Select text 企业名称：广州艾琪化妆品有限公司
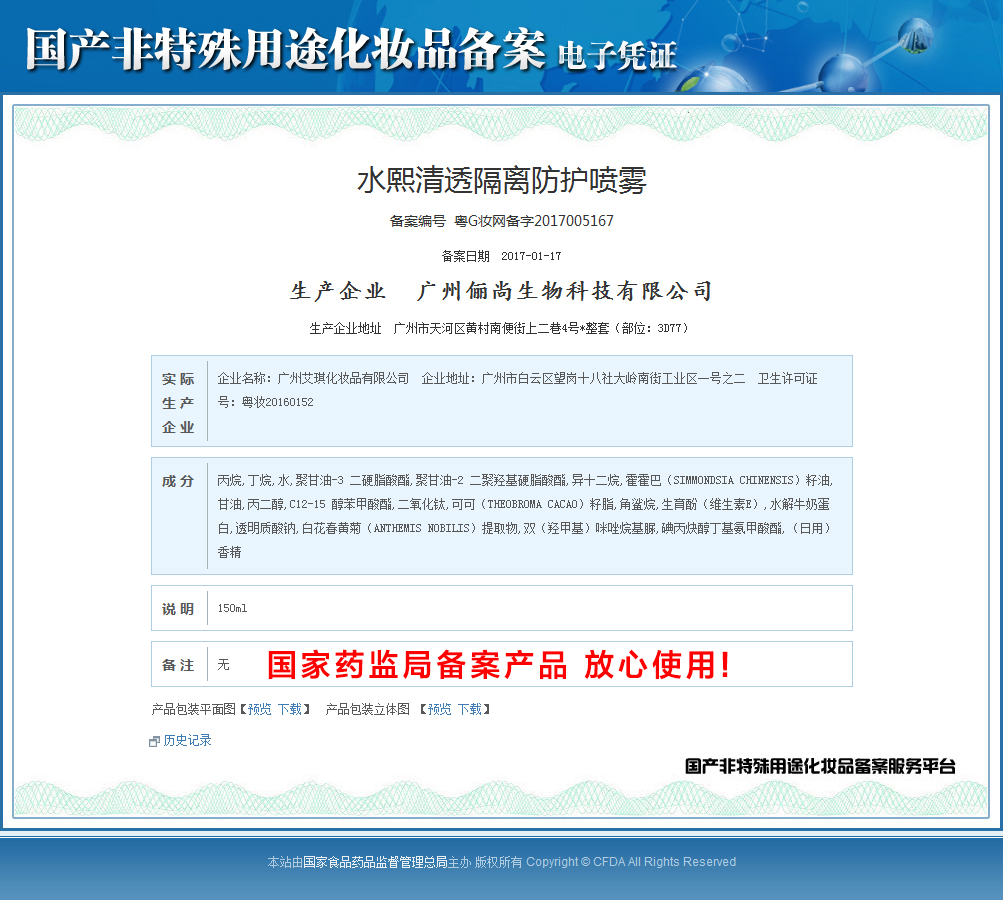 313,378
